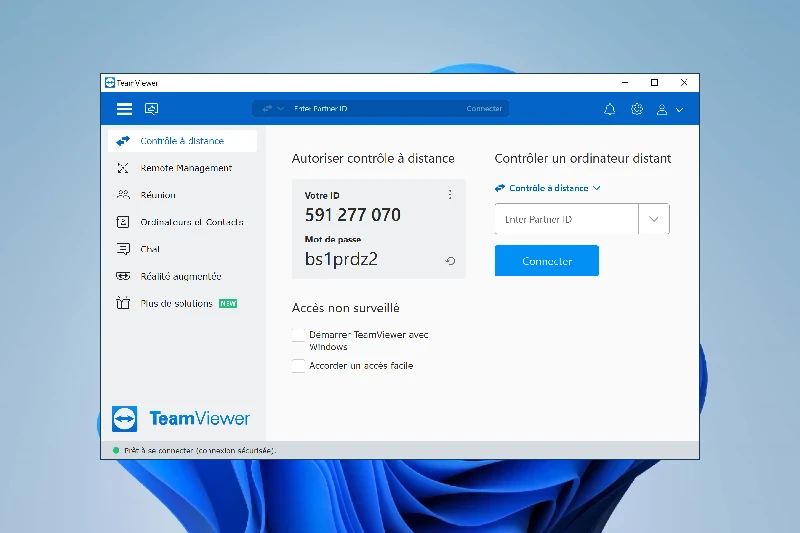Open Réunion in the sidebar
The width and height of the screenshot is (800, 533).
point(182,195)
